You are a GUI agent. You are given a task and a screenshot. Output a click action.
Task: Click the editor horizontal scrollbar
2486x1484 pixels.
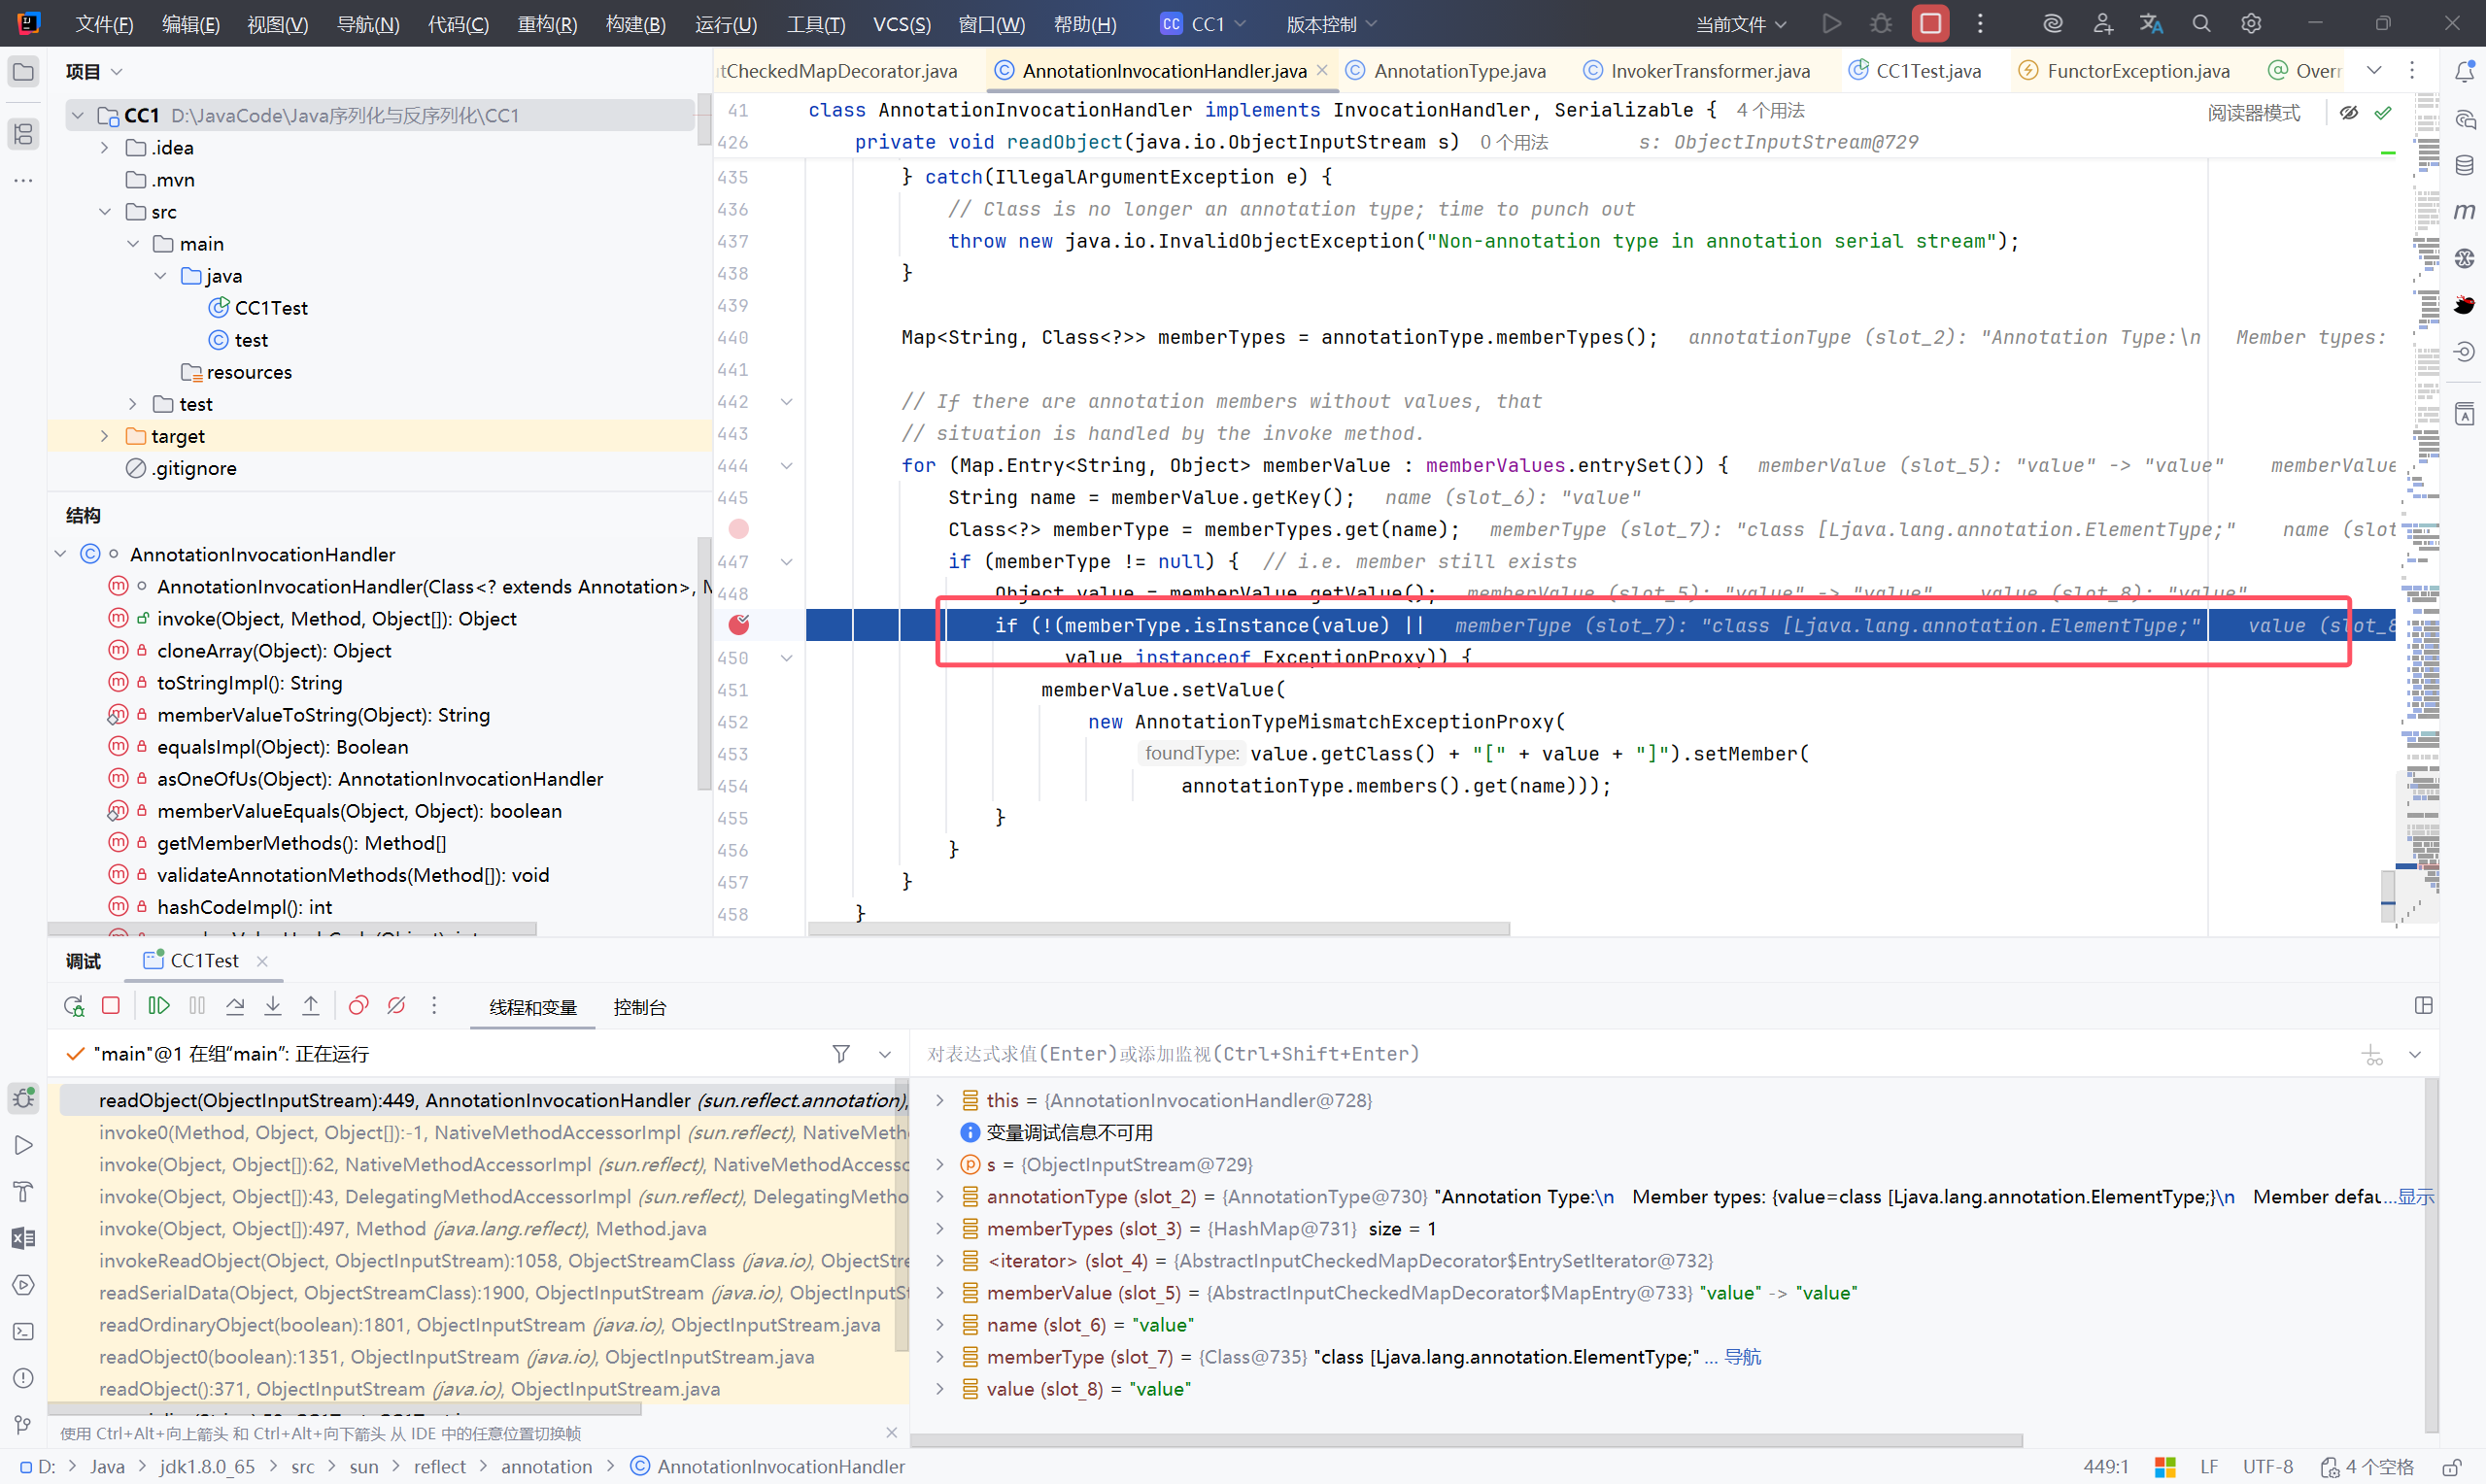click(1158, 929)
